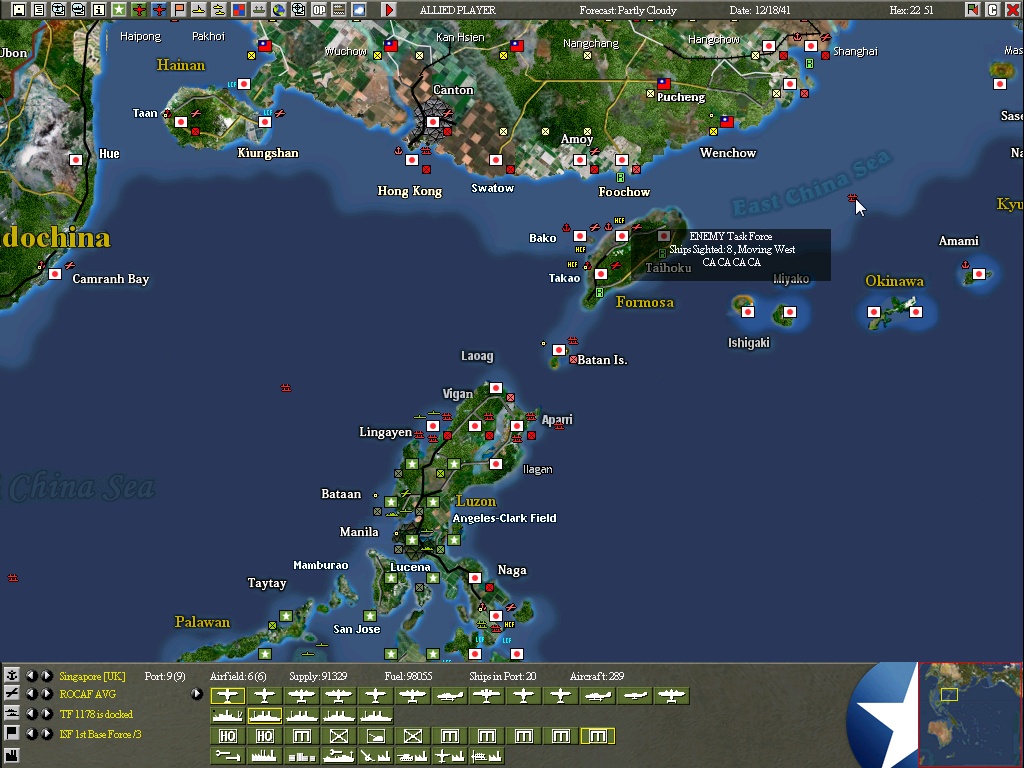Go to next air group after ROCAF AVG
This screenshot has height=768, width=1024.
pos(46,694)
